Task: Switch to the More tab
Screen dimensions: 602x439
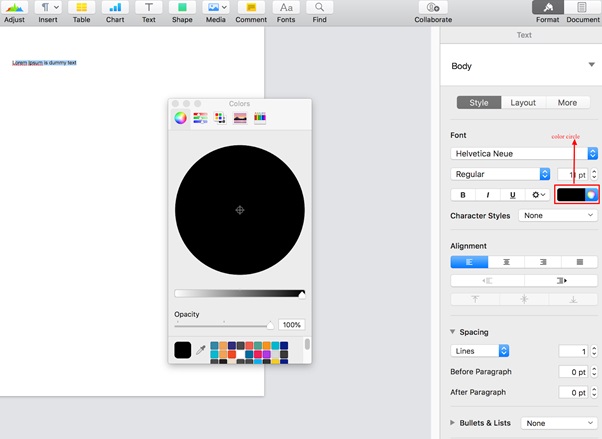Action: [x=567, y=103]
